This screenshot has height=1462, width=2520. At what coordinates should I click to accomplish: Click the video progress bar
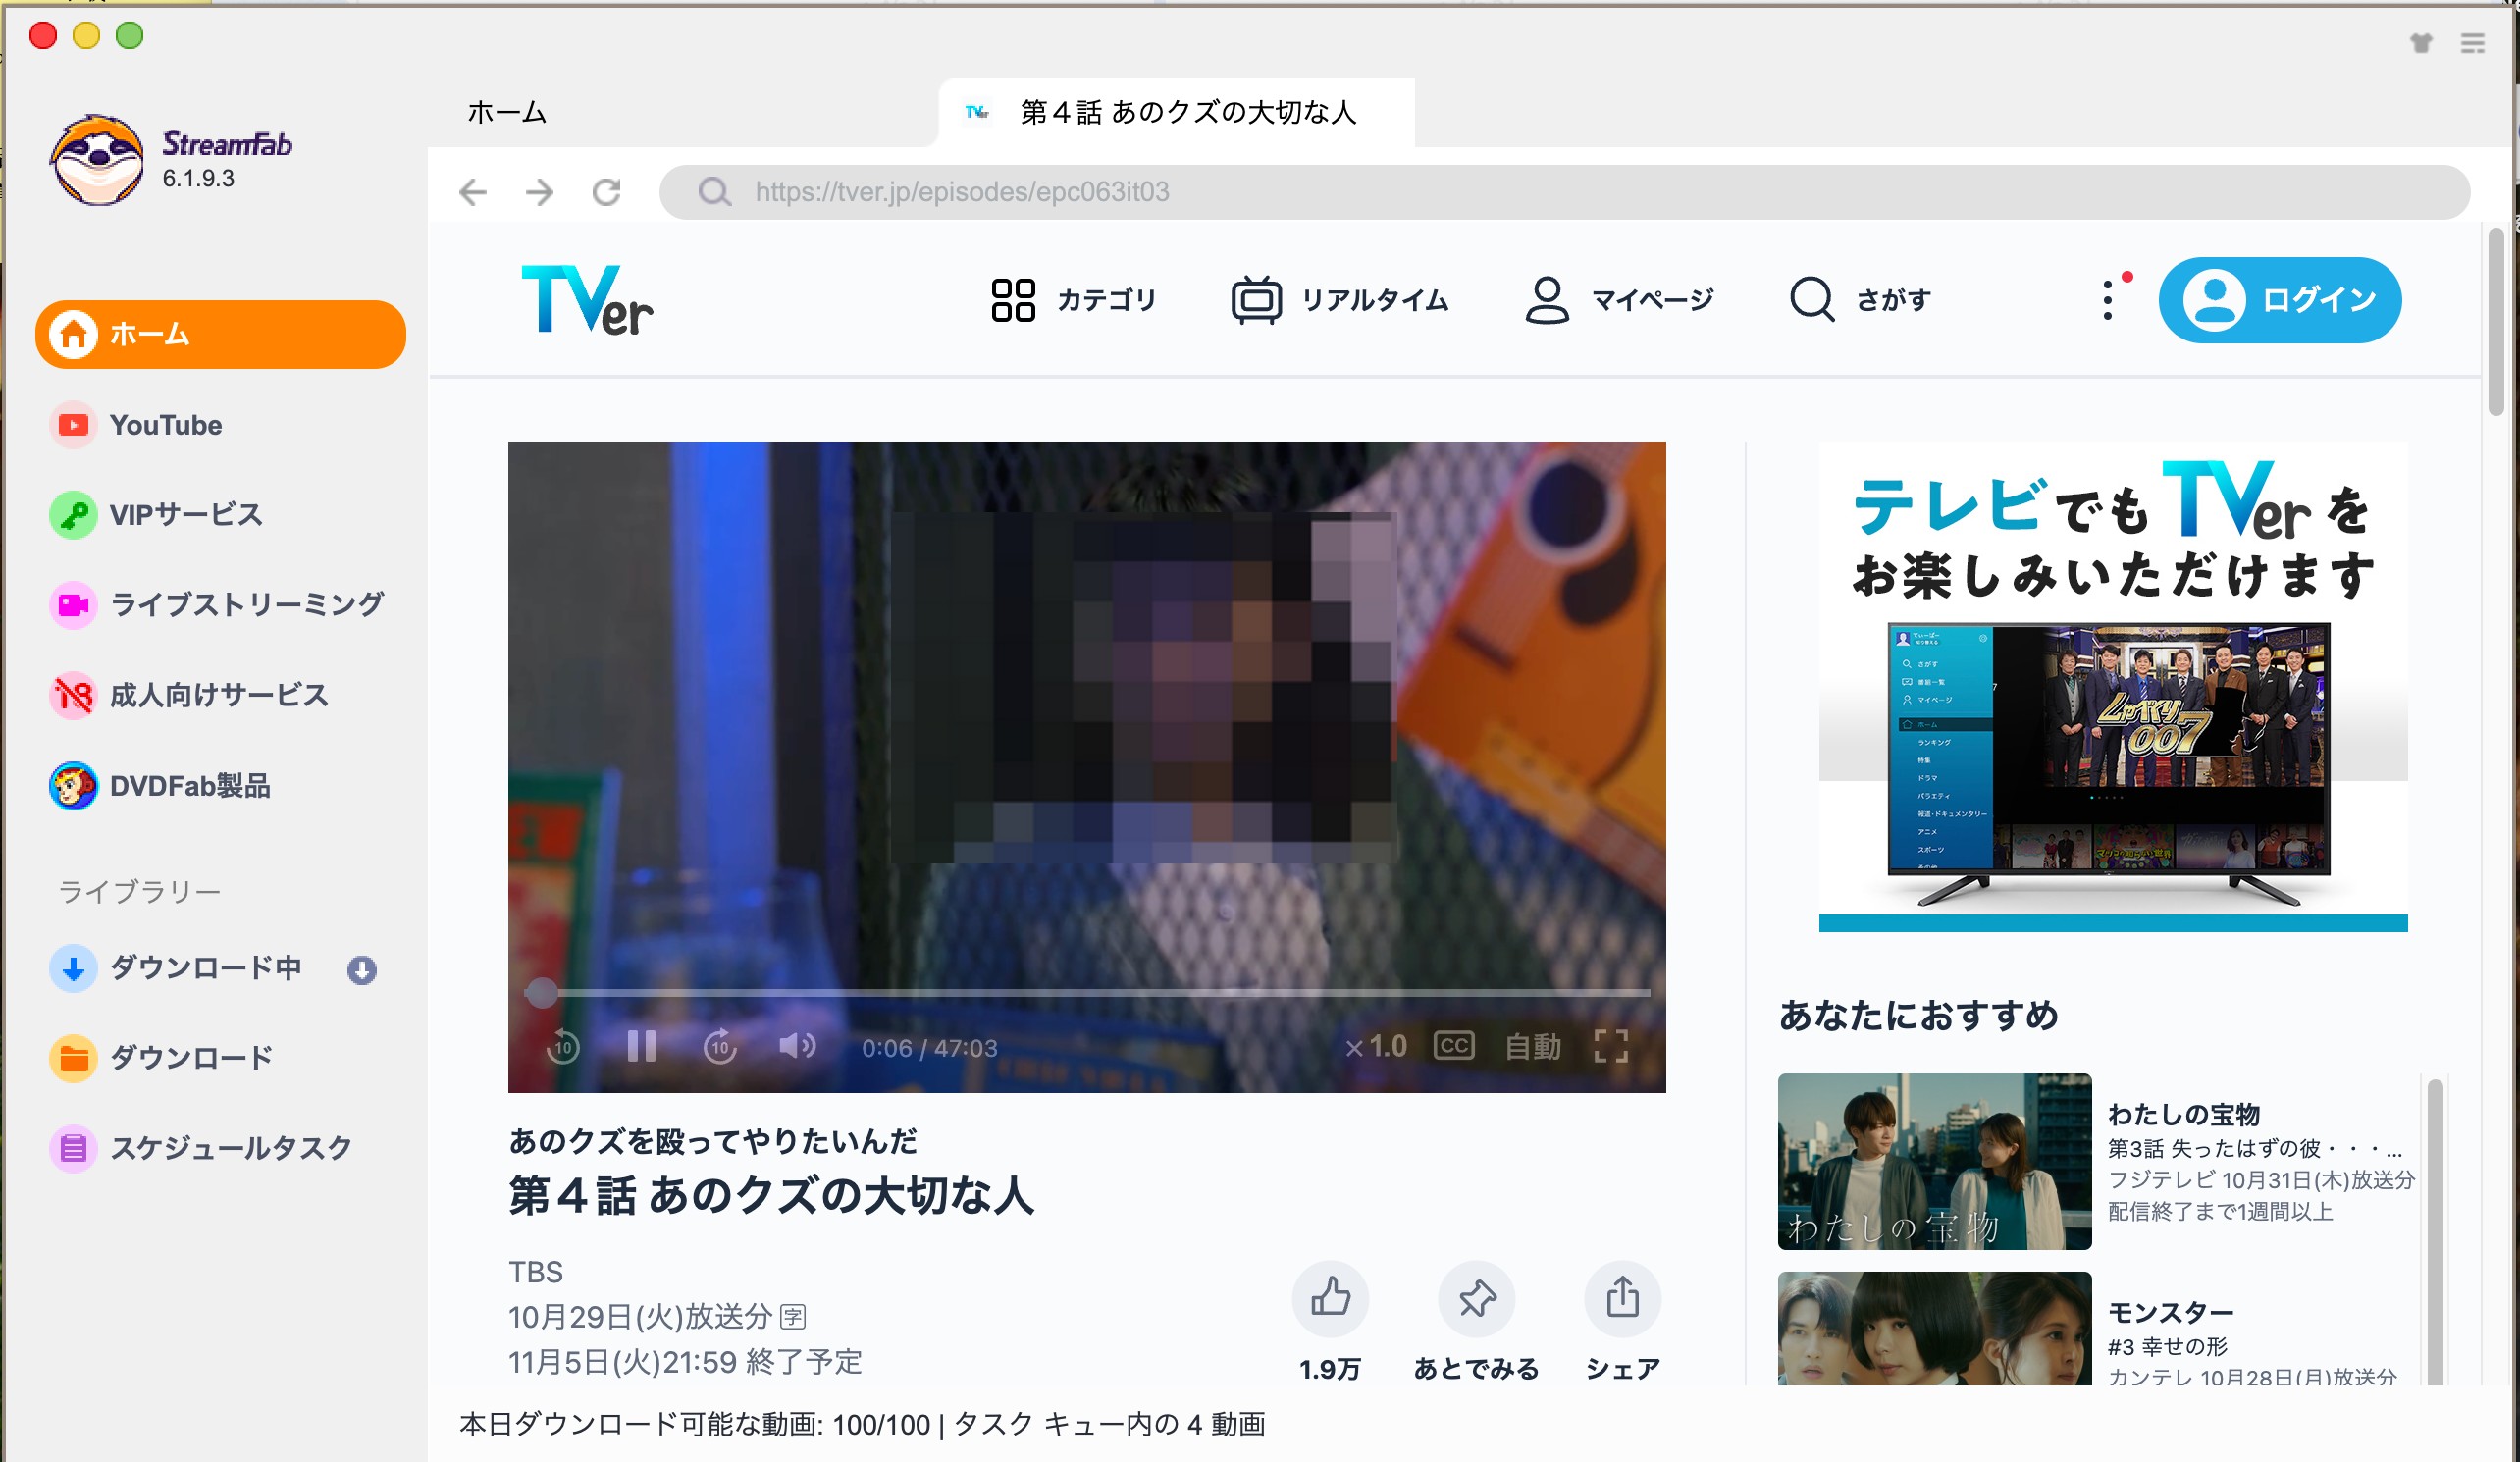coord(1087,992)
